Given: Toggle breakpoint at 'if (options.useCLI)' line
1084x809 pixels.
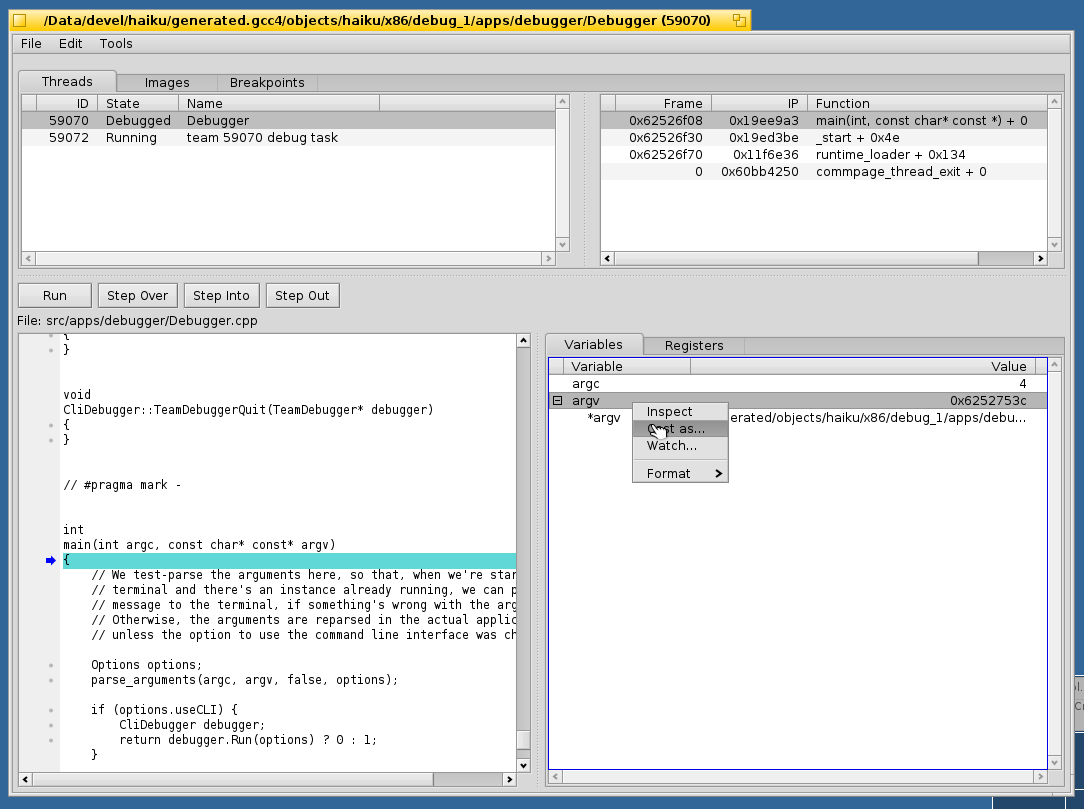Looking at the screenshot, I should click(x=50, y=710).
